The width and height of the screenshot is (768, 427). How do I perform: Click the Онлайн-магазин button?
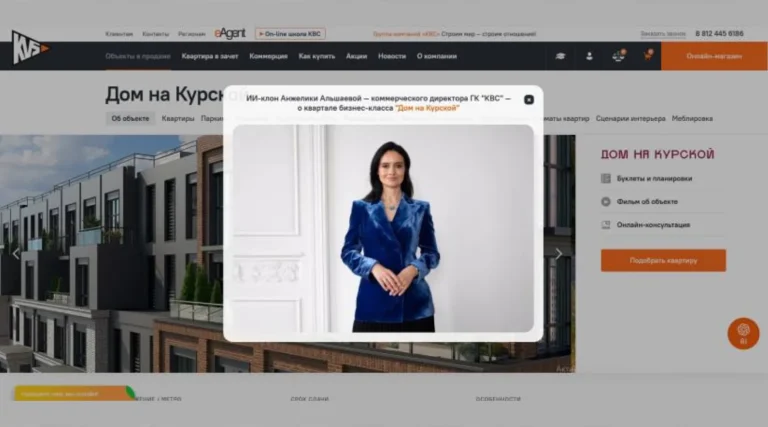click(x=714, y=56)
